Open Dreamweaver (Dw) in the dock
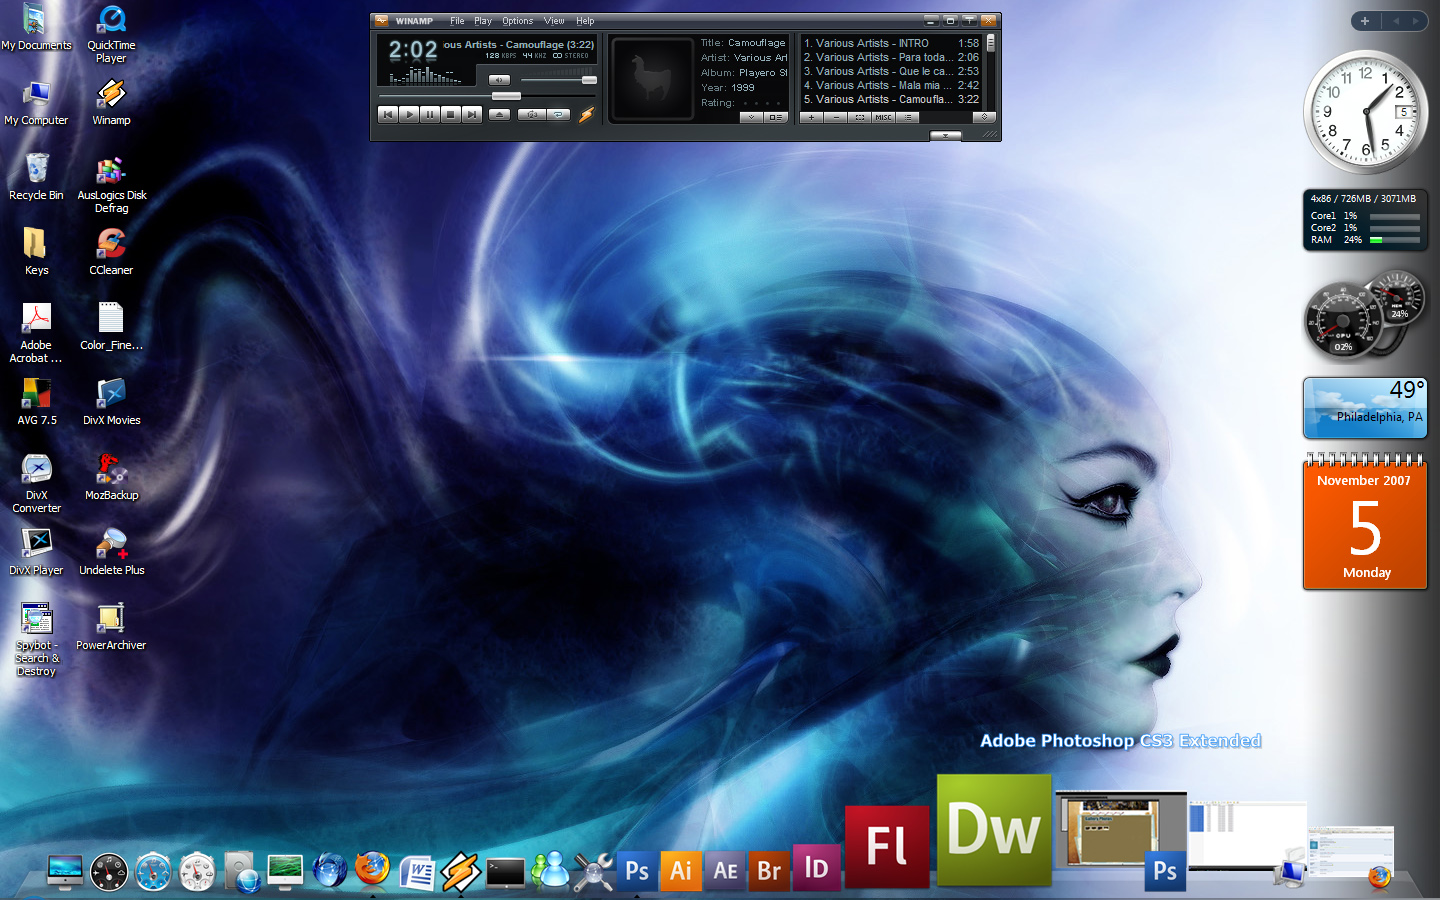Image resolution: width=1440 pixels, height=900 pixels. pyautogui.click(x=994, y=830)
